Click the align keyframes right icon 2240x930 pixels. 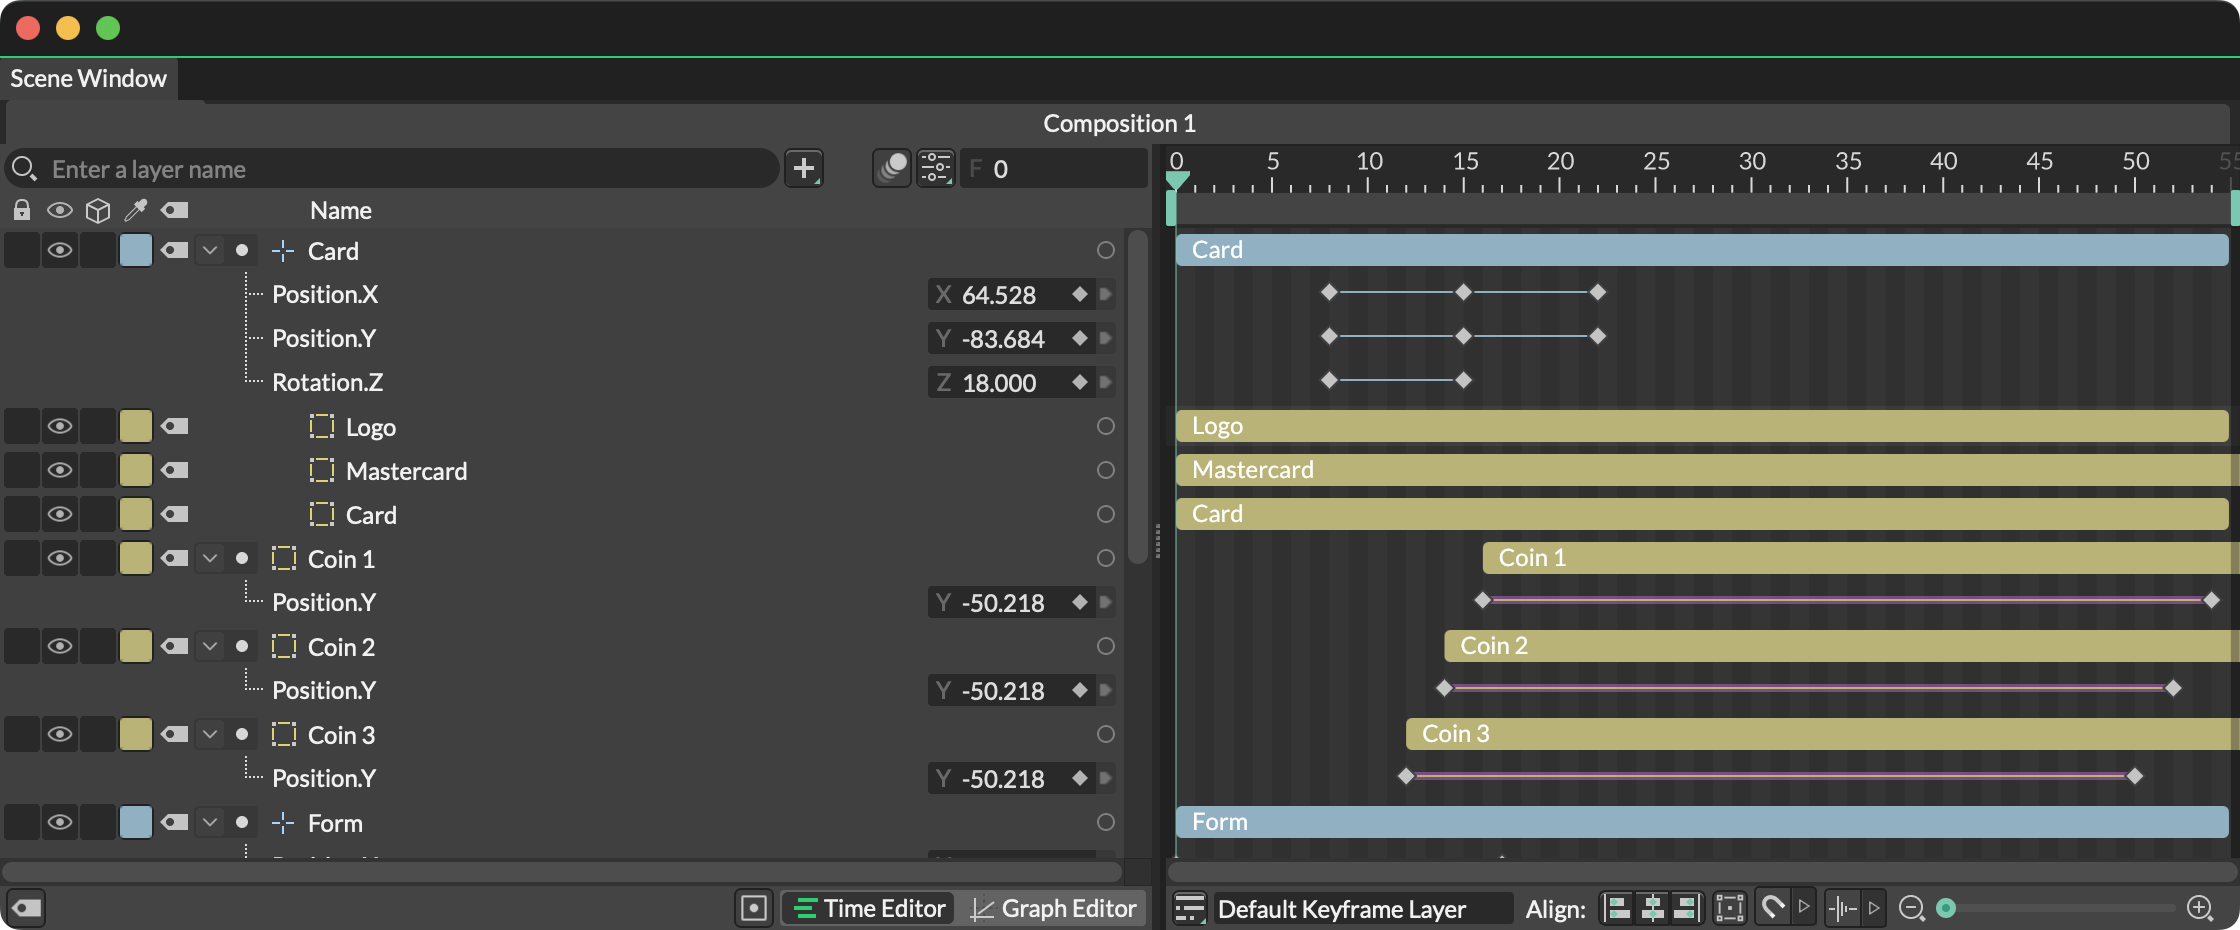pyautogui.click(x=1685, y=908)
